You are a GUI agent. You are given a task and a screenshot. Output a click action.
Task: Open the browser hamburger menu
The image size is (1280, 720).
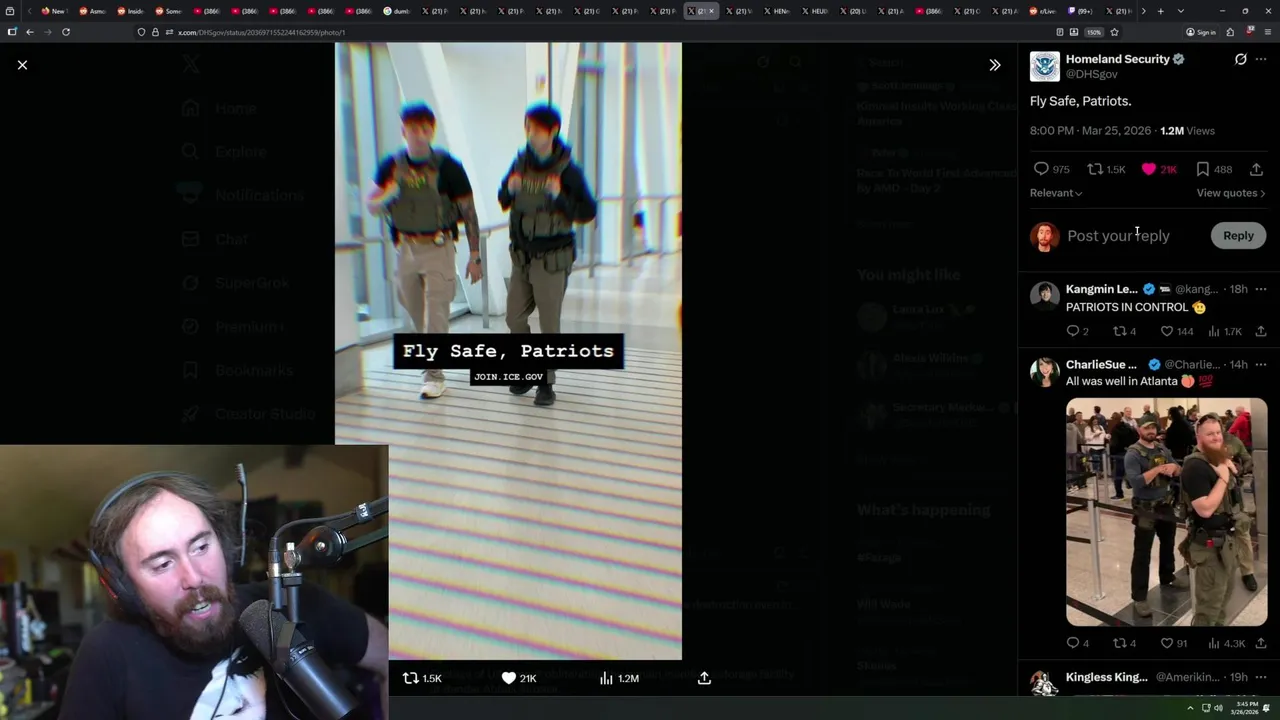(x=1268, y=32)
